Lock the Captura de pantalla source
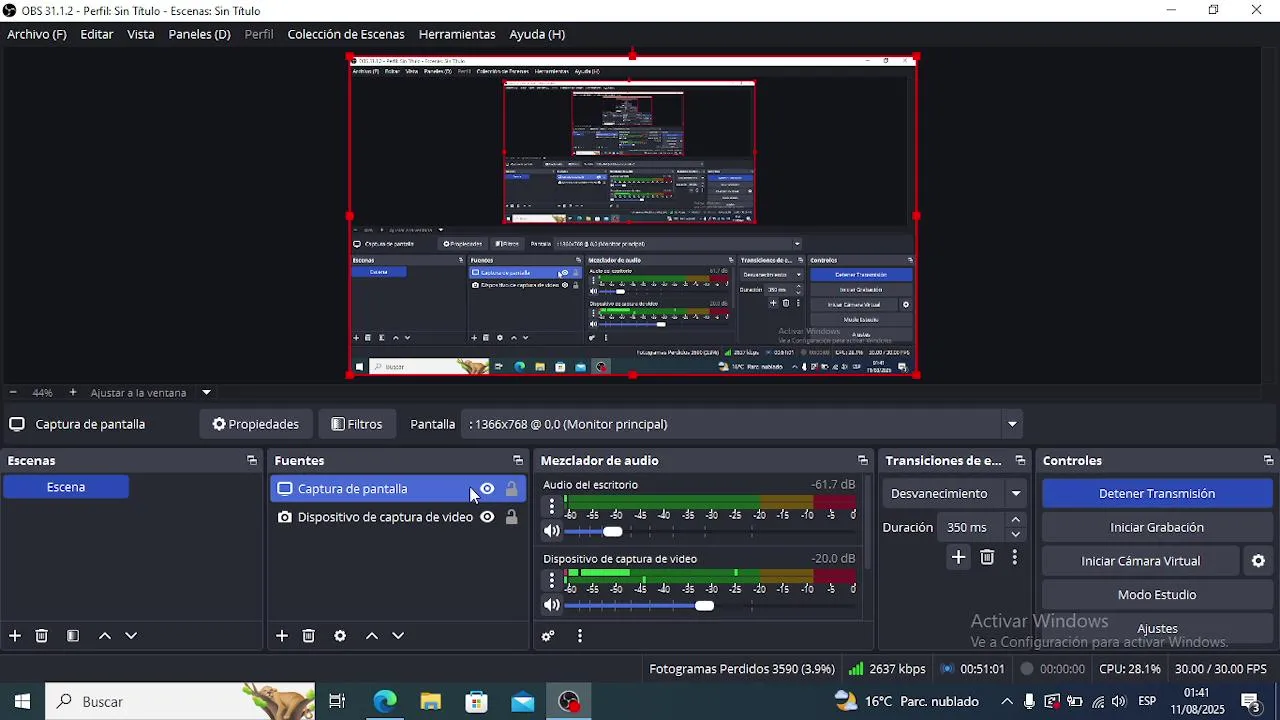The height and width of the screenshot is (720, 1280). coord(511,489)
